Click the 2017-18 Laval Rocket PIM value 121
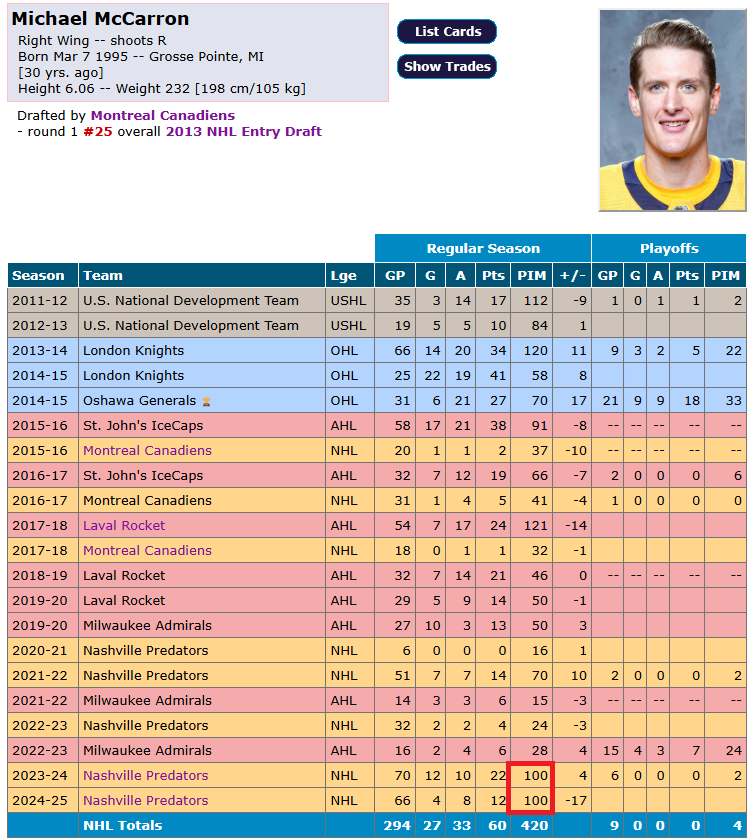748x838 pixels. pos(536,525)
